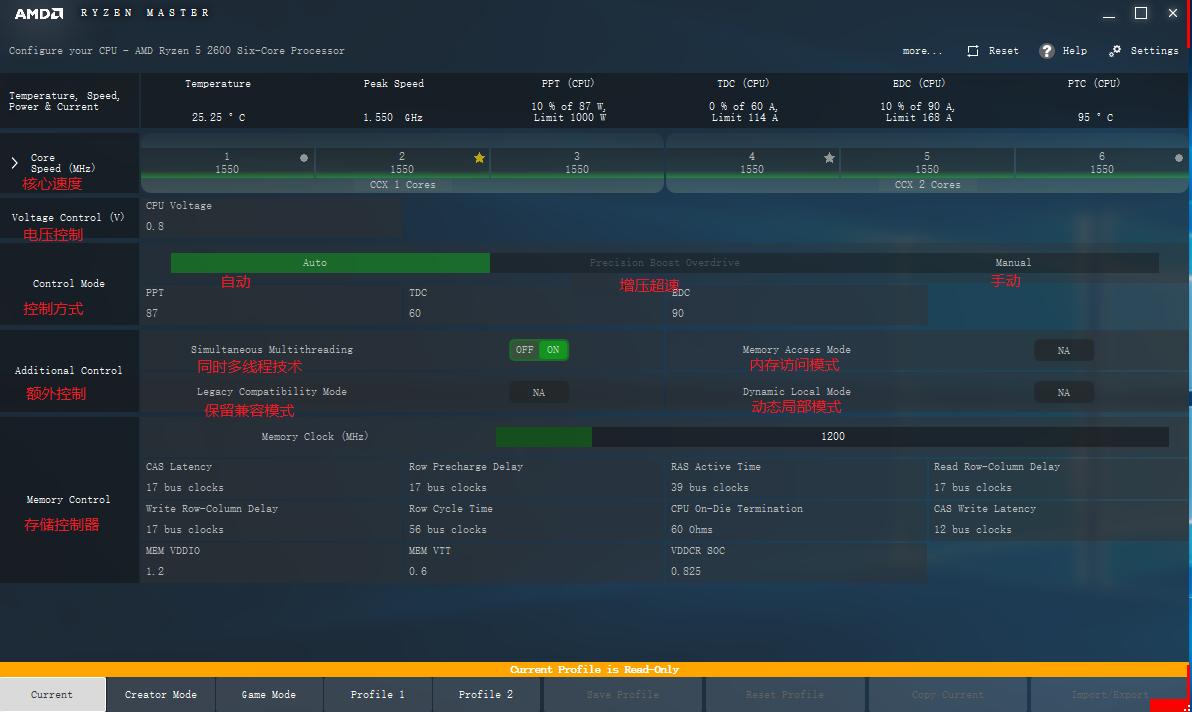
Task: Open Memory Access Mode NA selector
Action: coord(1063,351)
